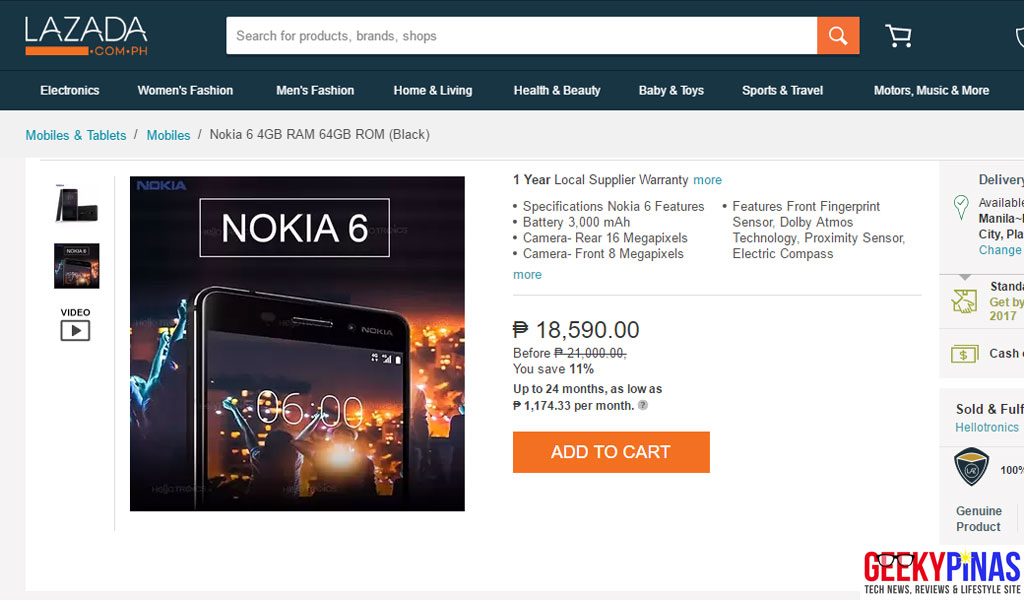Play the product video icon

75,329
